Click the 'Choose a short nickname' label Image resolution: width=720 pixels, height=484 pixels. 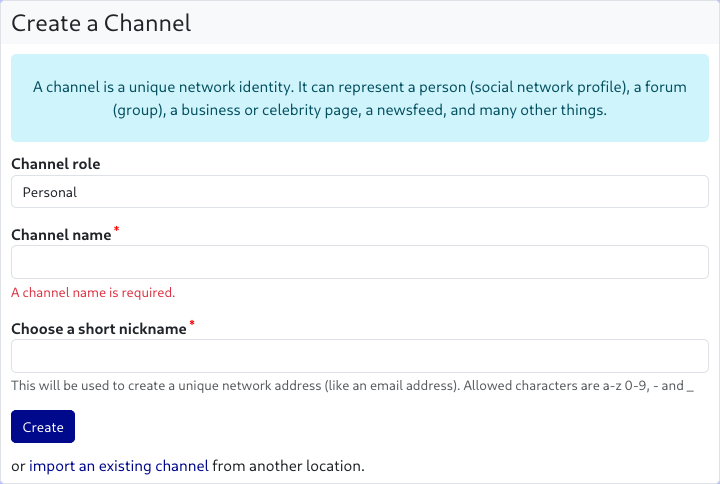[98, 328]
